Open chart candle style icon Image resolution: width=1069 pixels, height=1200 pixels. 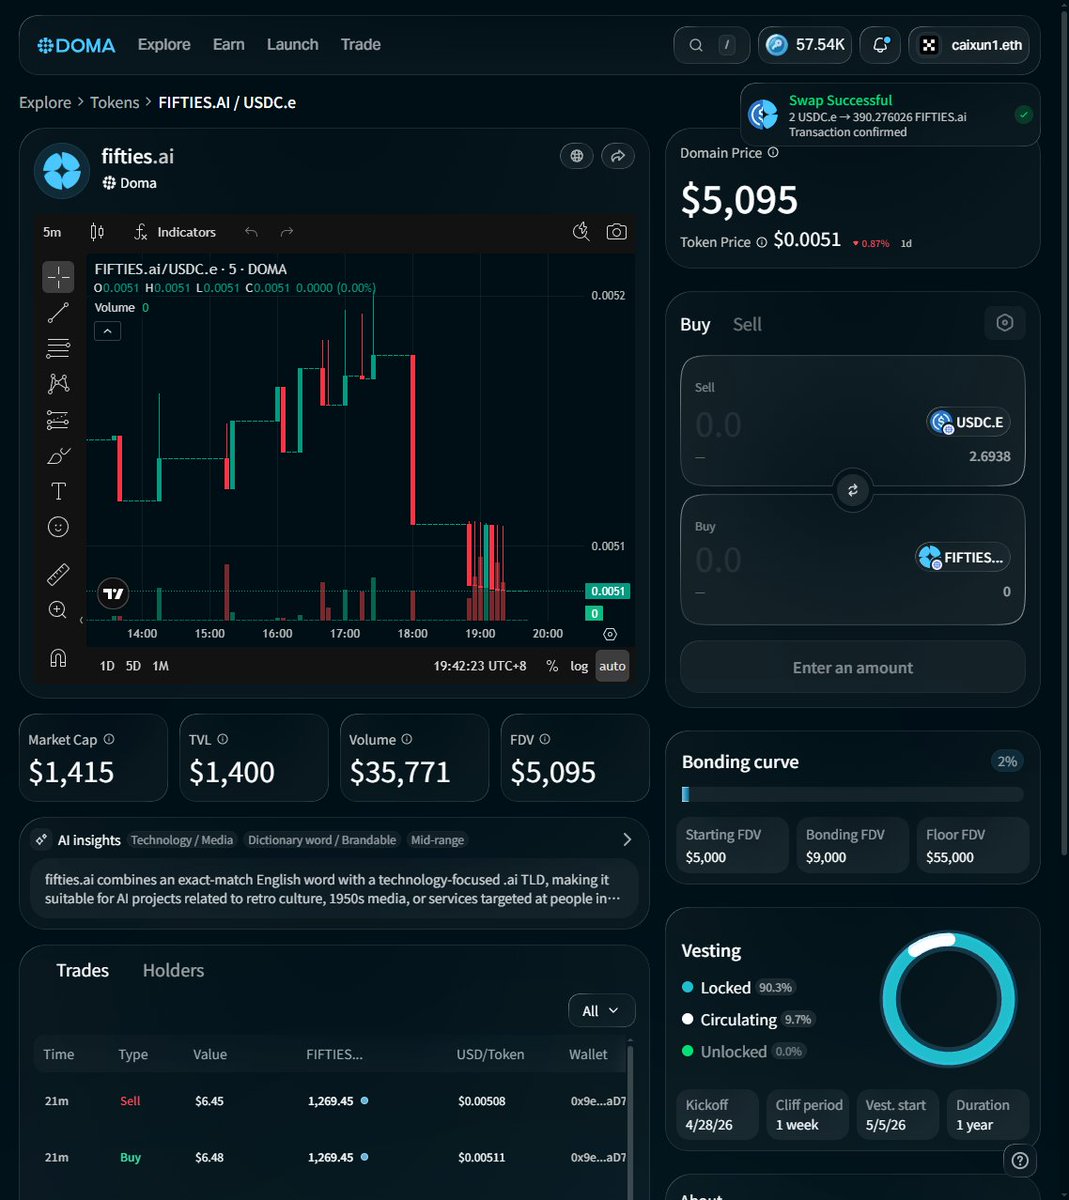pos(97,232)
